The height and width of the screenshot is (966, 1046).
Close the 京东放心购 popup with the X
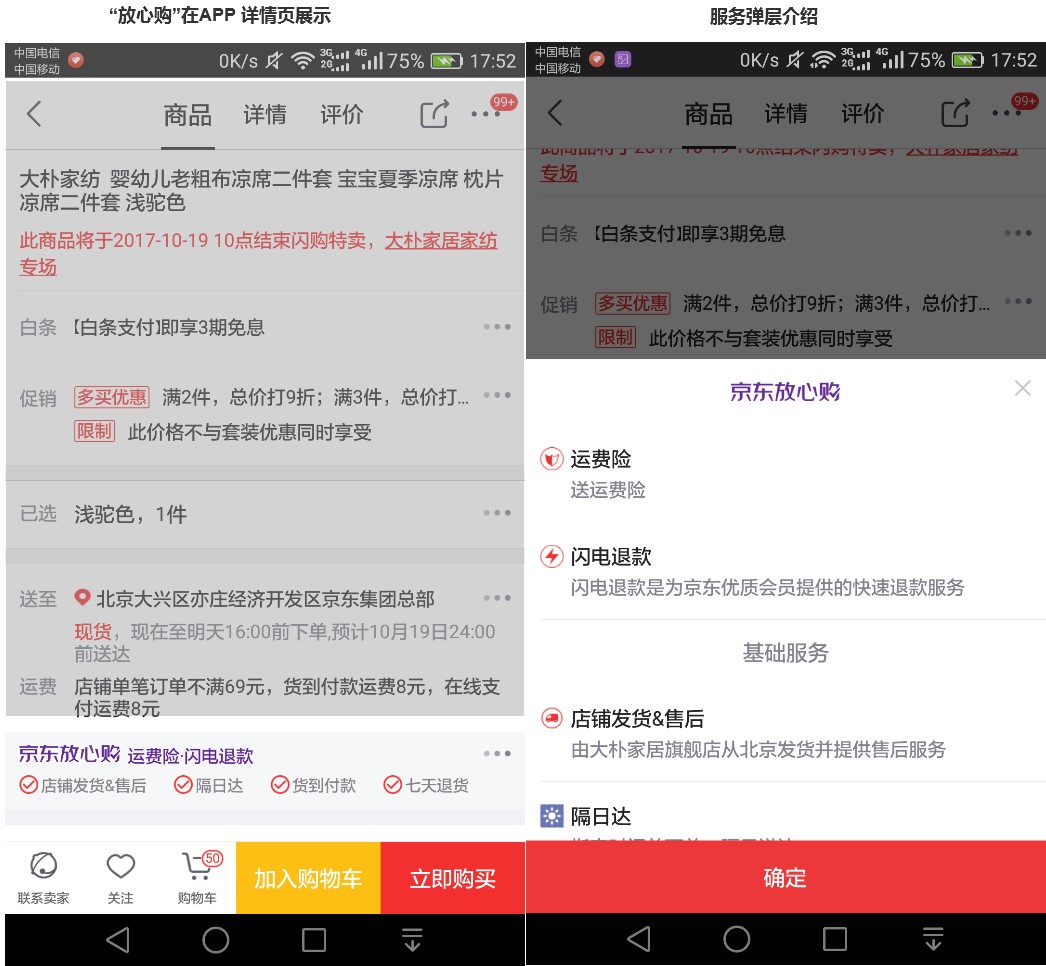(1023, 388)
